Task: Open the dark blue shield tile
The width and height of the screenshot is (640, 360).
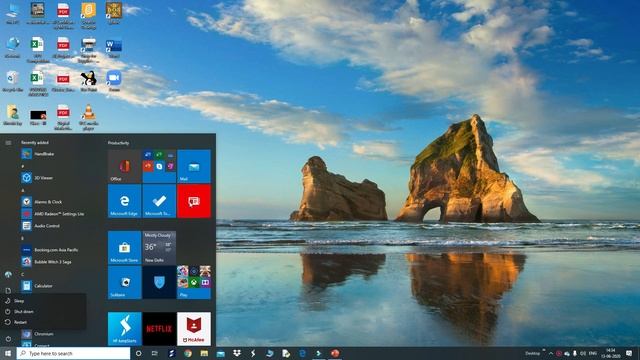Action: click(x=159, y=282)
